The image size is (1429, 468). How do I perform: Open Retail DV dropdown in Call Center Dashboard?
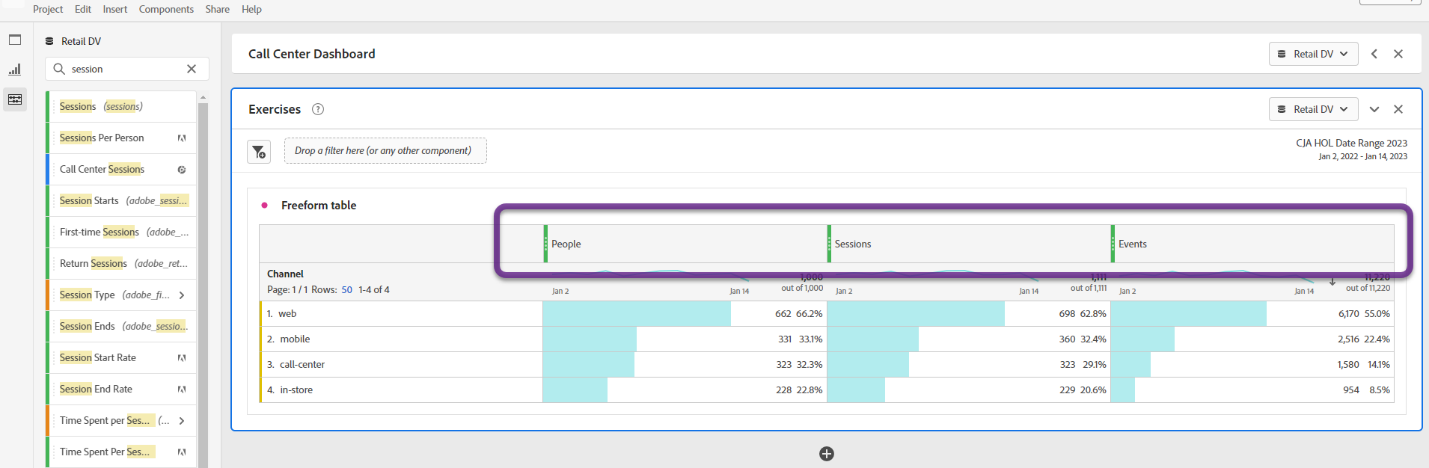(x=1313, y=54)
